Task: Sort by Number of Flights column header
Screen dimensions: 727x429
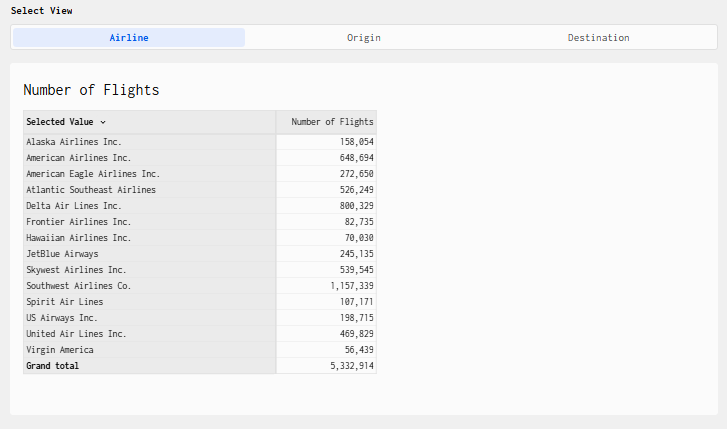Action: (331, 122)
